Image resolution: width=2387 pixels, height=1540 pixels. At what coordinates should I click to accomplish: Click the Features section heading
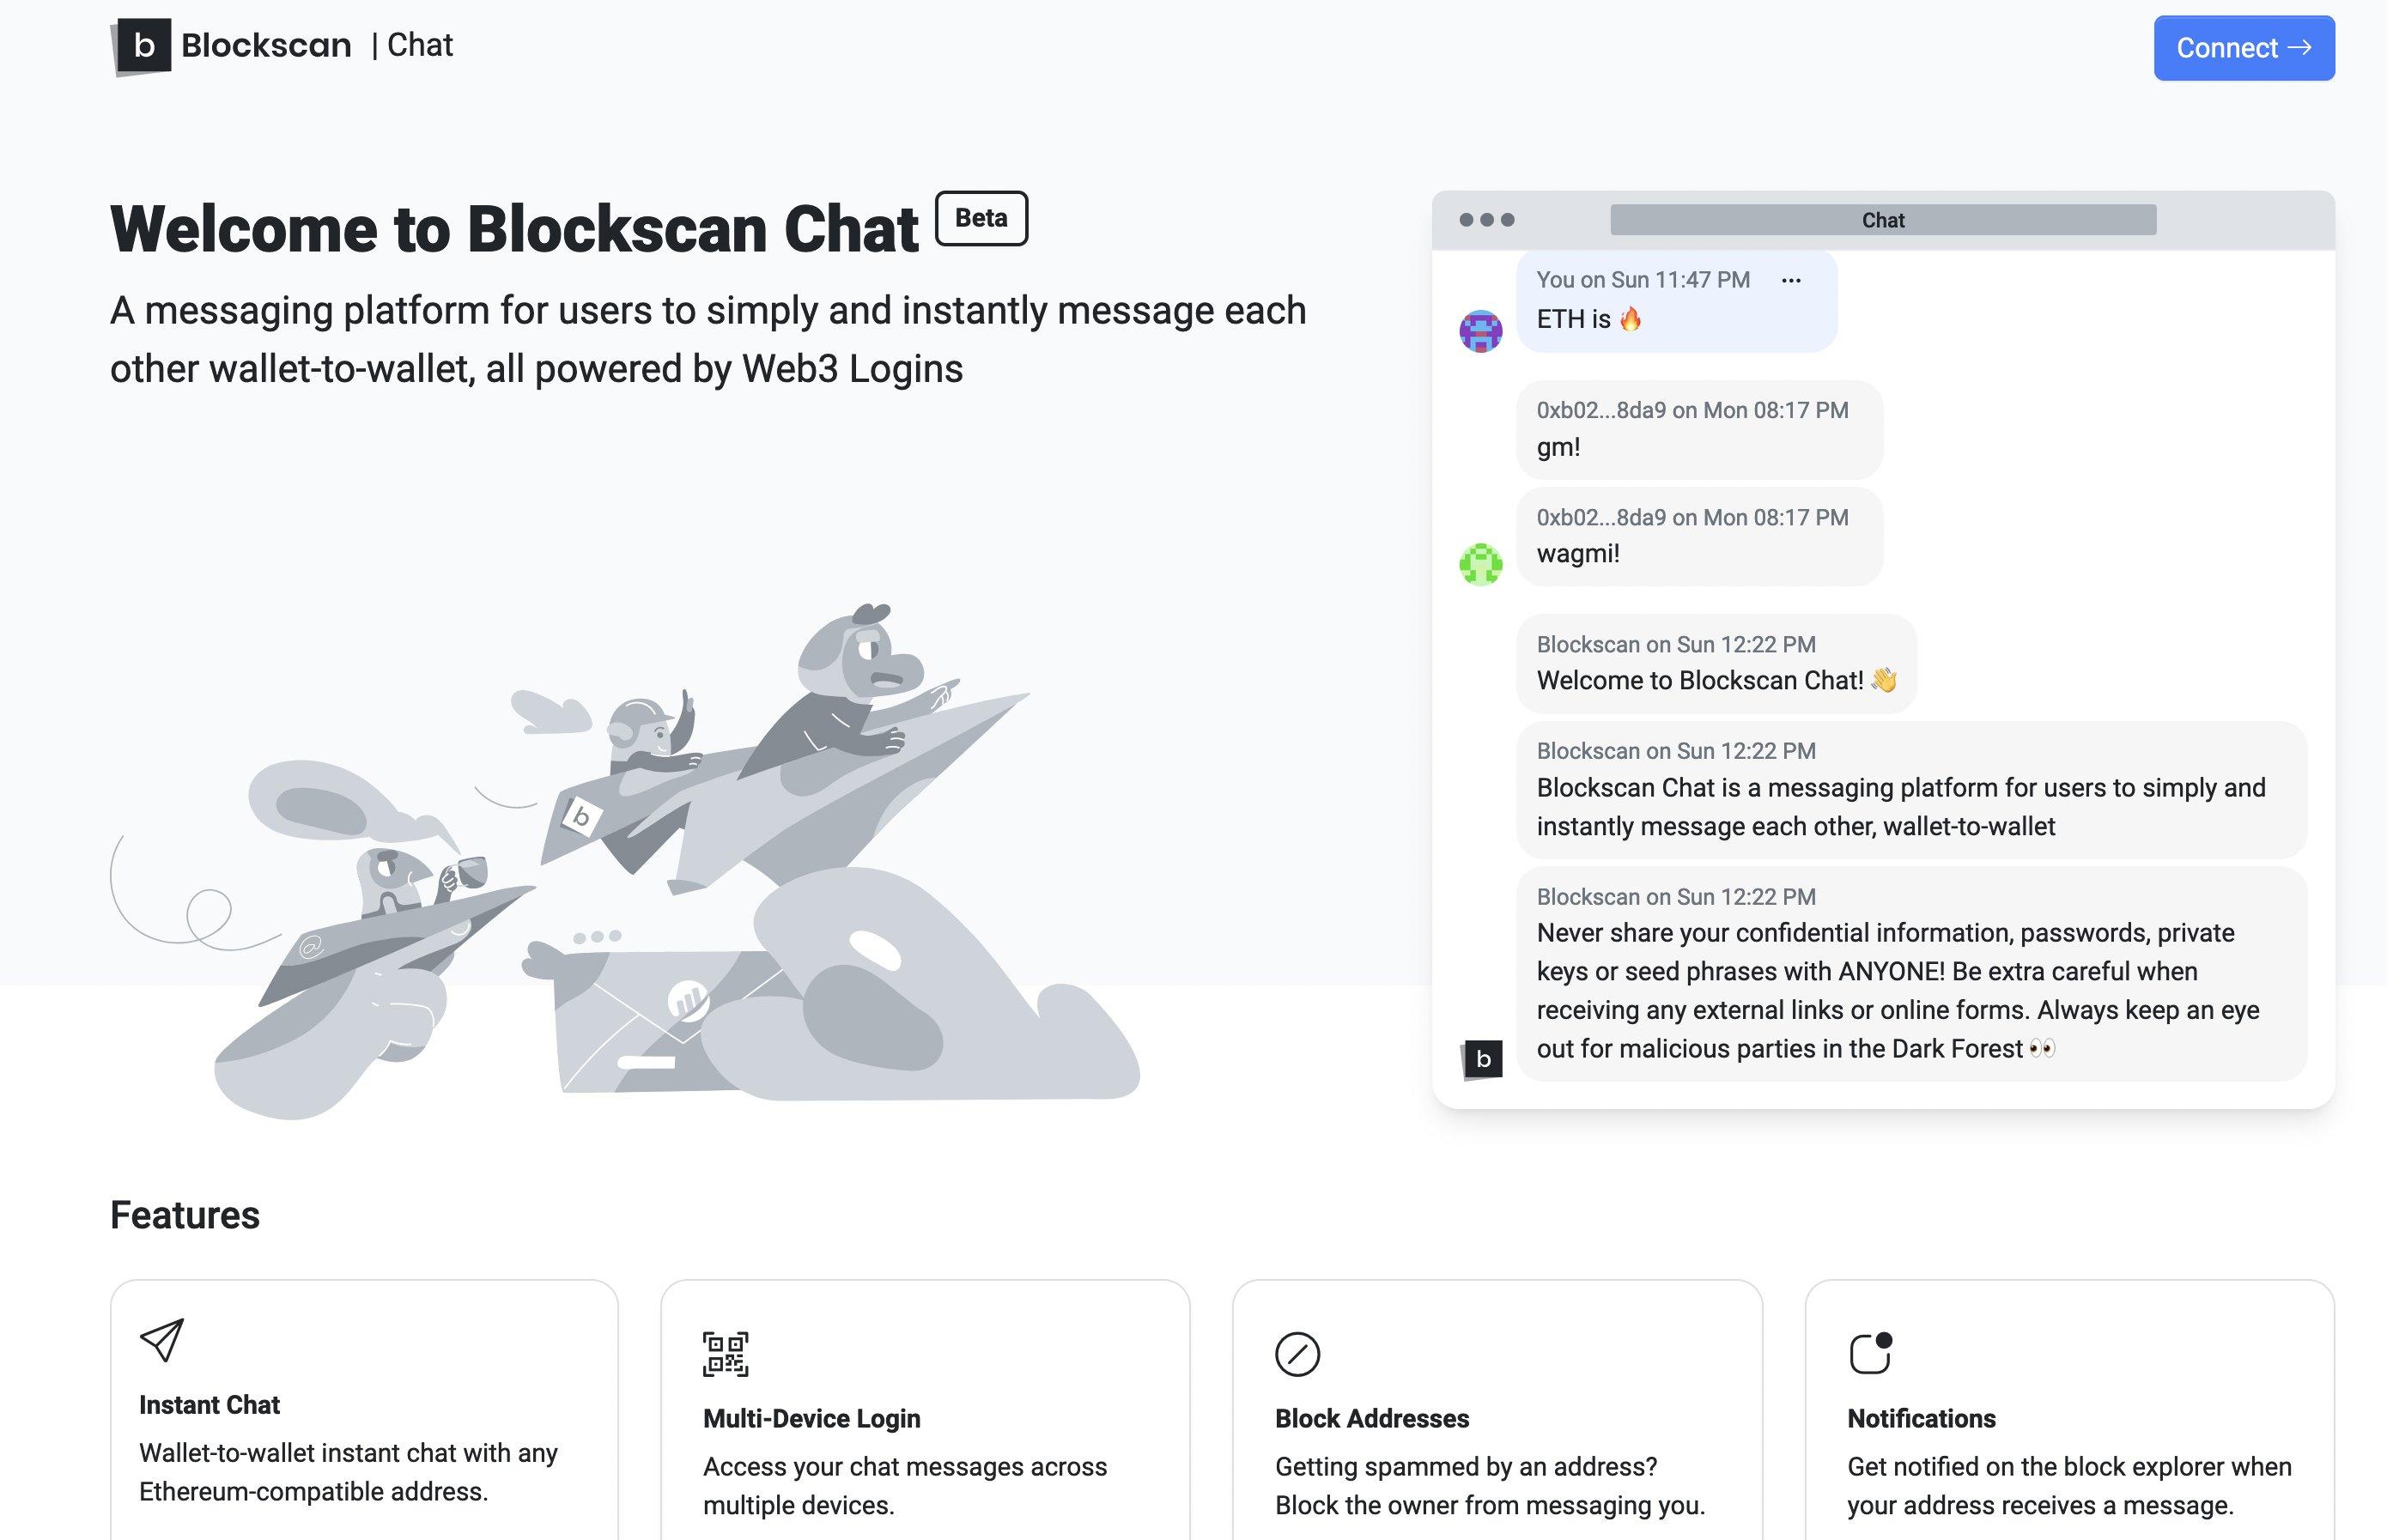point(185,1215)
